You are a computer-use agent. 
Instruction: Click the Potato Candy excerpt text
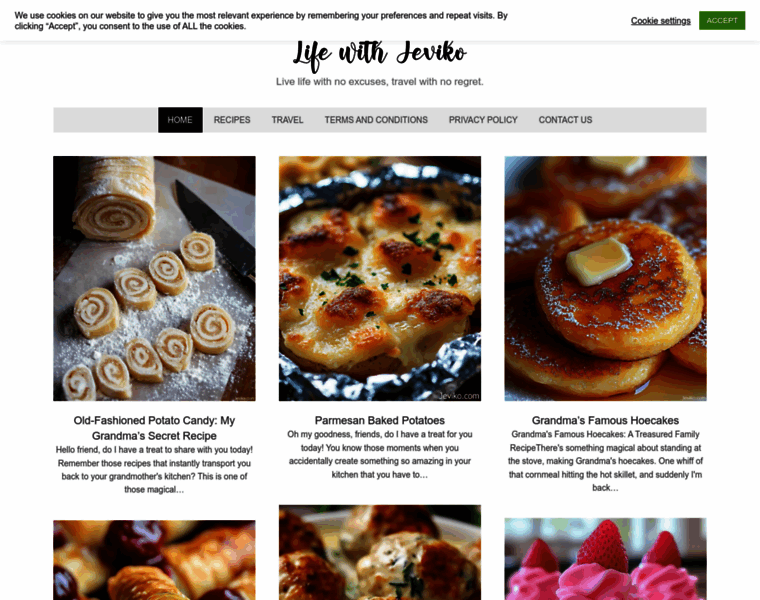pyautogui.click(x=154, y=470)
